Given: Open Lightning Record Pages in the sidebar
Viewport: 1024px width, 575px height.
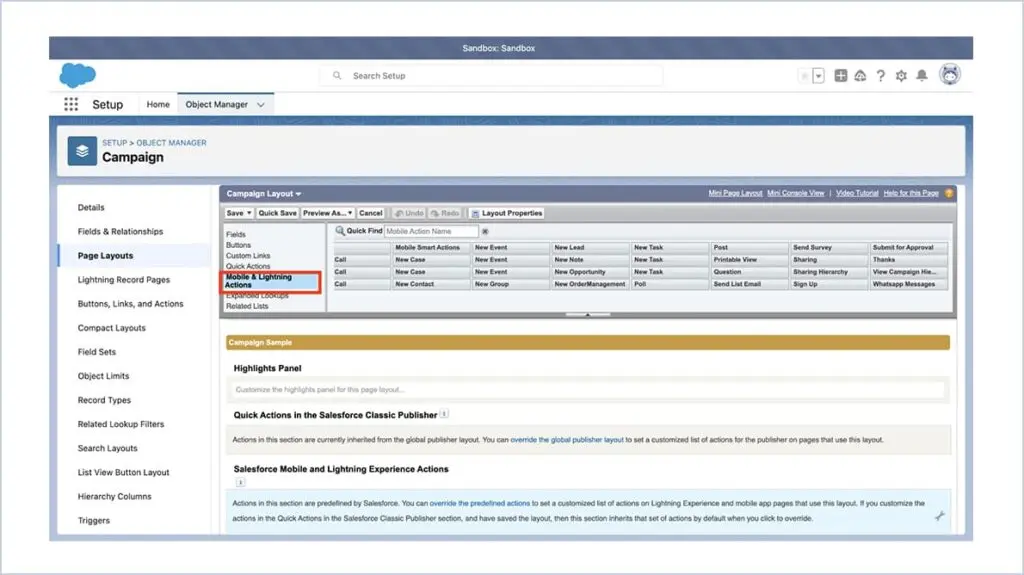Looking at the screenshot, I should tap(123, 280).
